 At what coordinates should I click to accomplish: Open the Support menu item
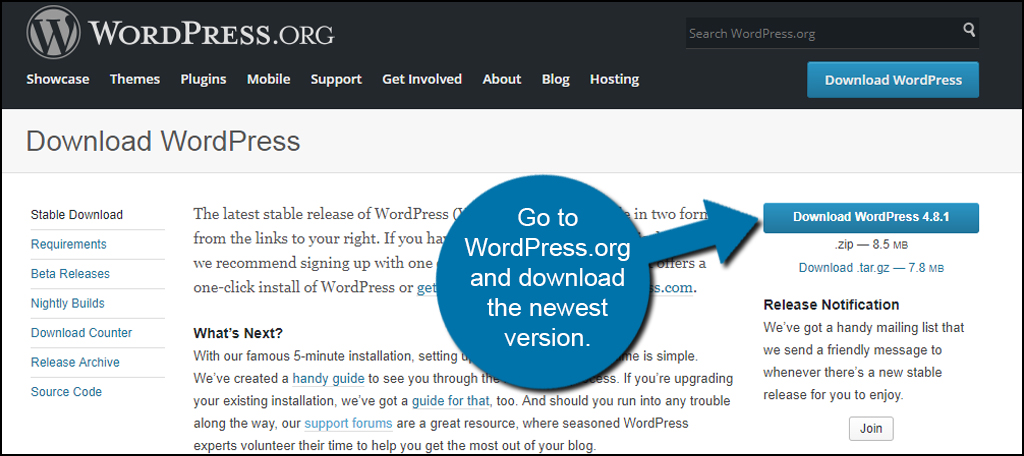click(336, 79)
